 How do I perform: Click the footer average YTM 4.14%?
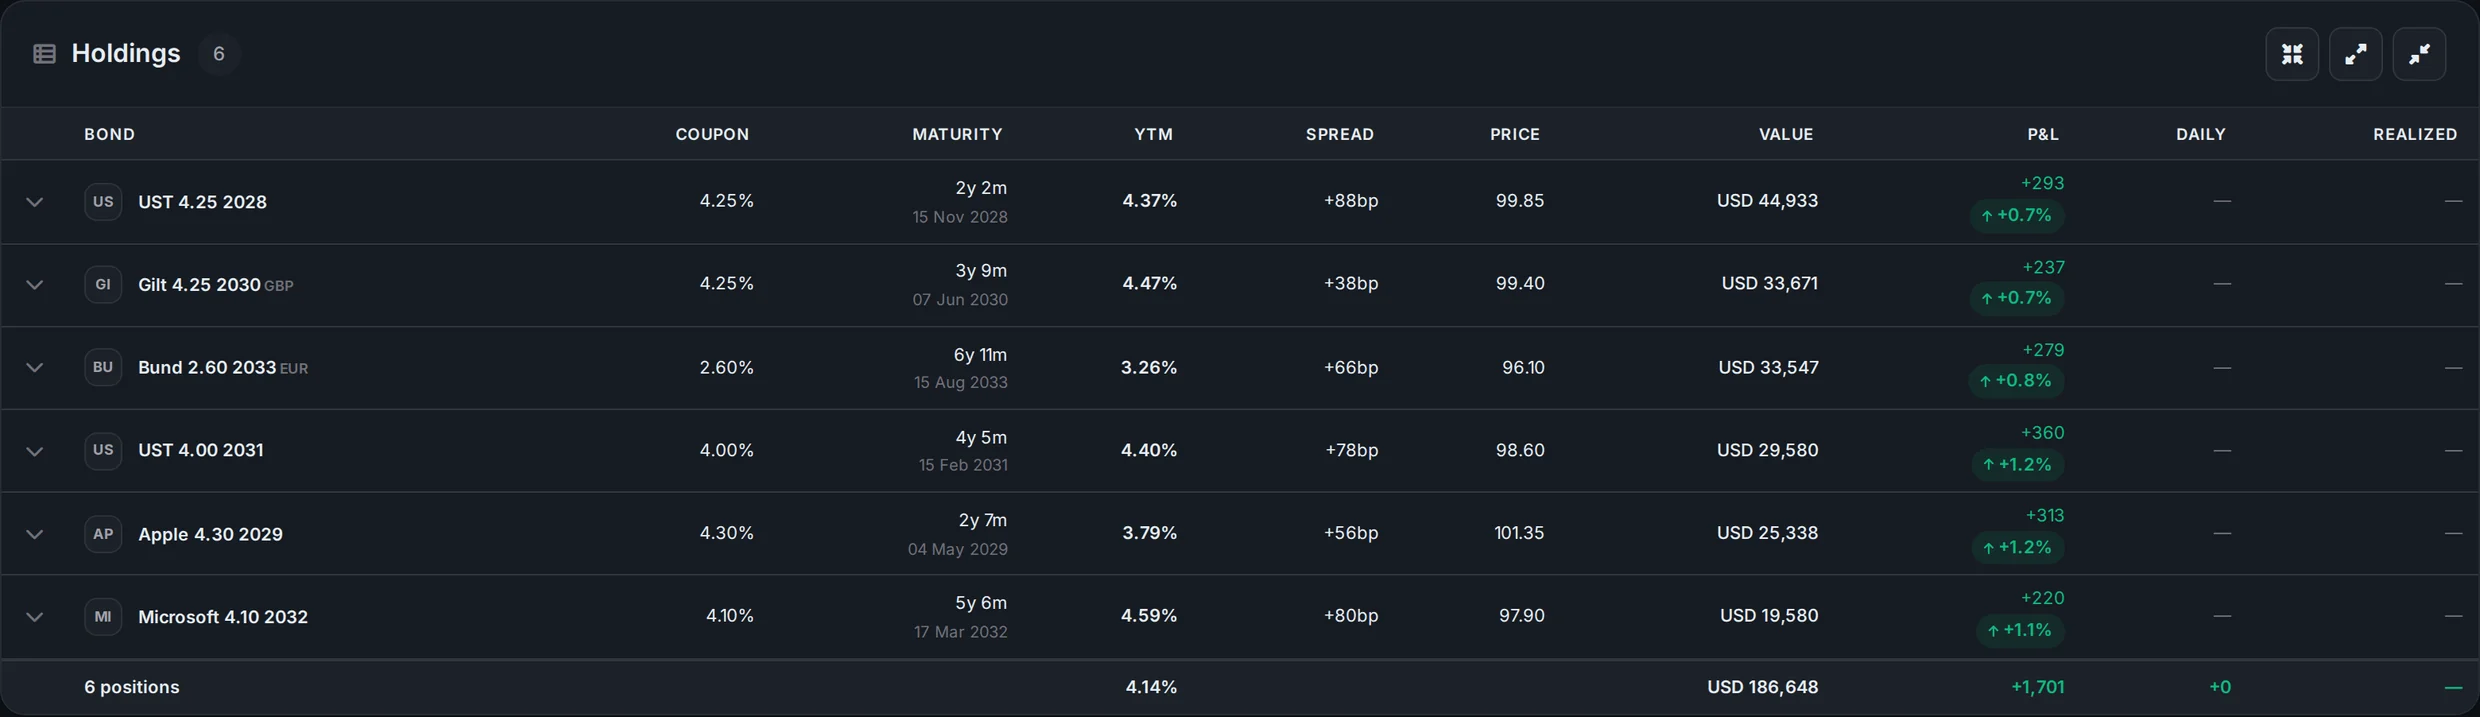click(1151, 687)
